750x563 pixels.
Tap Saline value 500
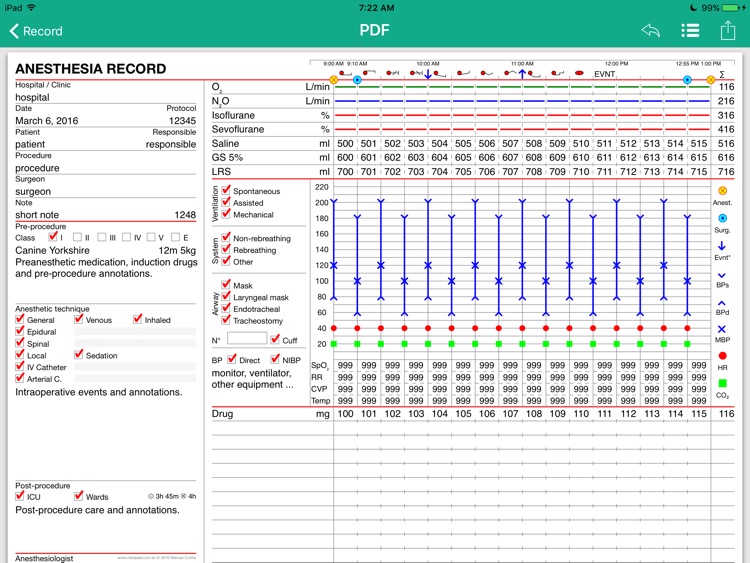(345, 144)
